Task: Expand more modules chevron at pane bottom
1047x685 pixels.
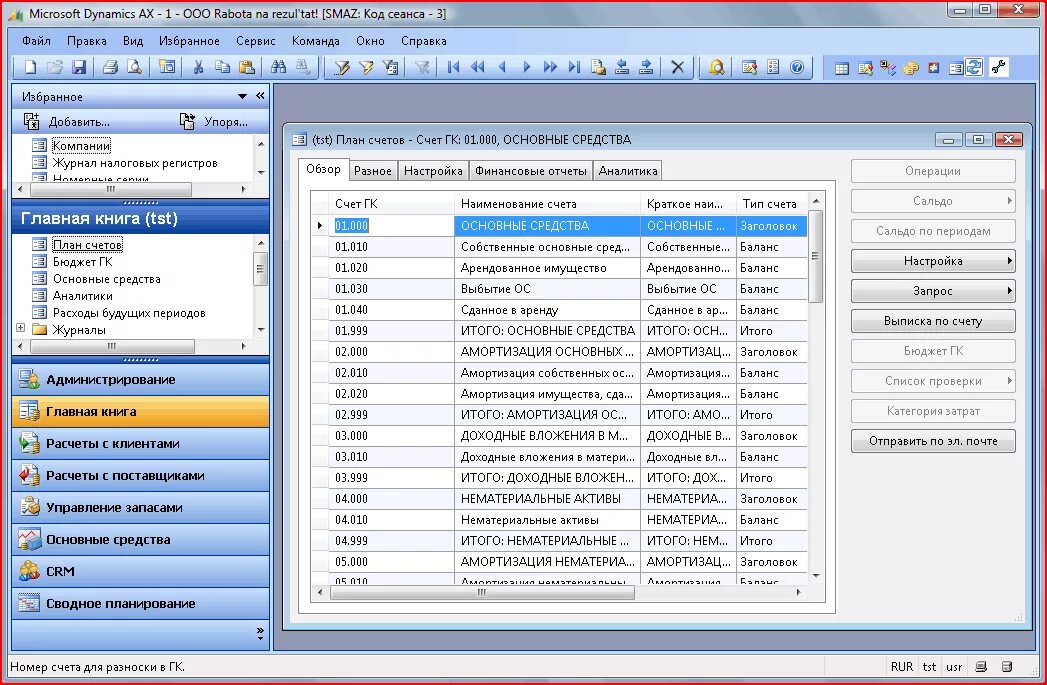Action: point(260,634)
